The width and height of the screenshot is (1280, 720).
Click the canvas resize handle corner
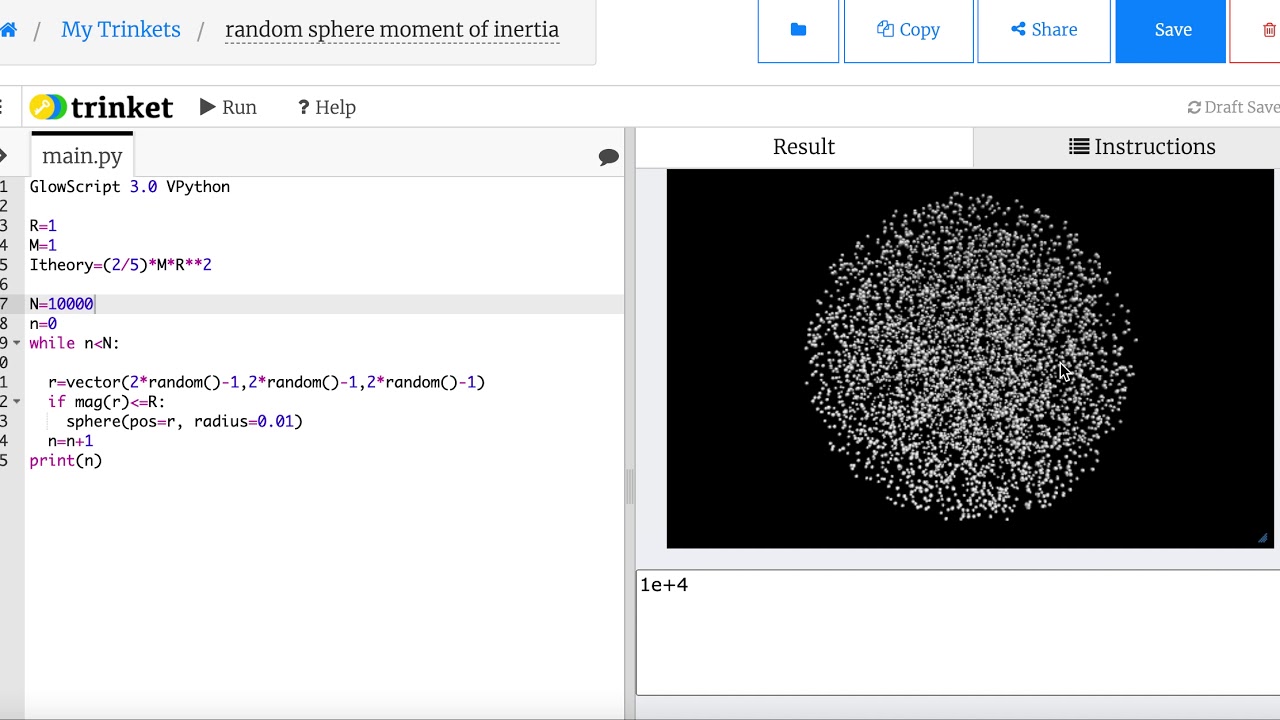(x=1265, y=539)
